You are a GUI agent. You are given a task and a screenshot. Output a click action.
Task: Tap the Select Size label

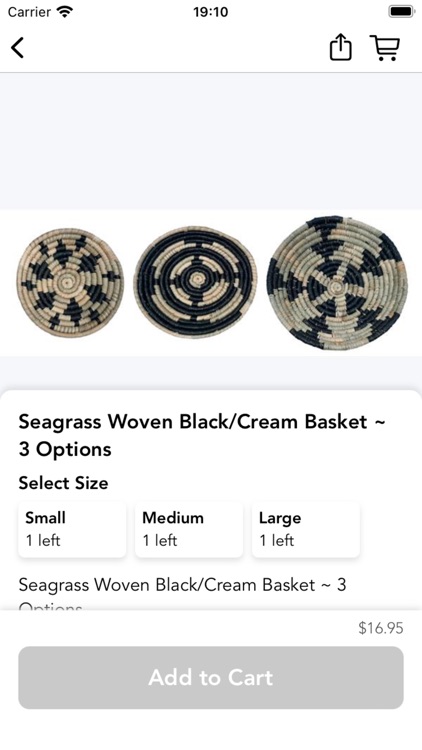tap(63, 483)
